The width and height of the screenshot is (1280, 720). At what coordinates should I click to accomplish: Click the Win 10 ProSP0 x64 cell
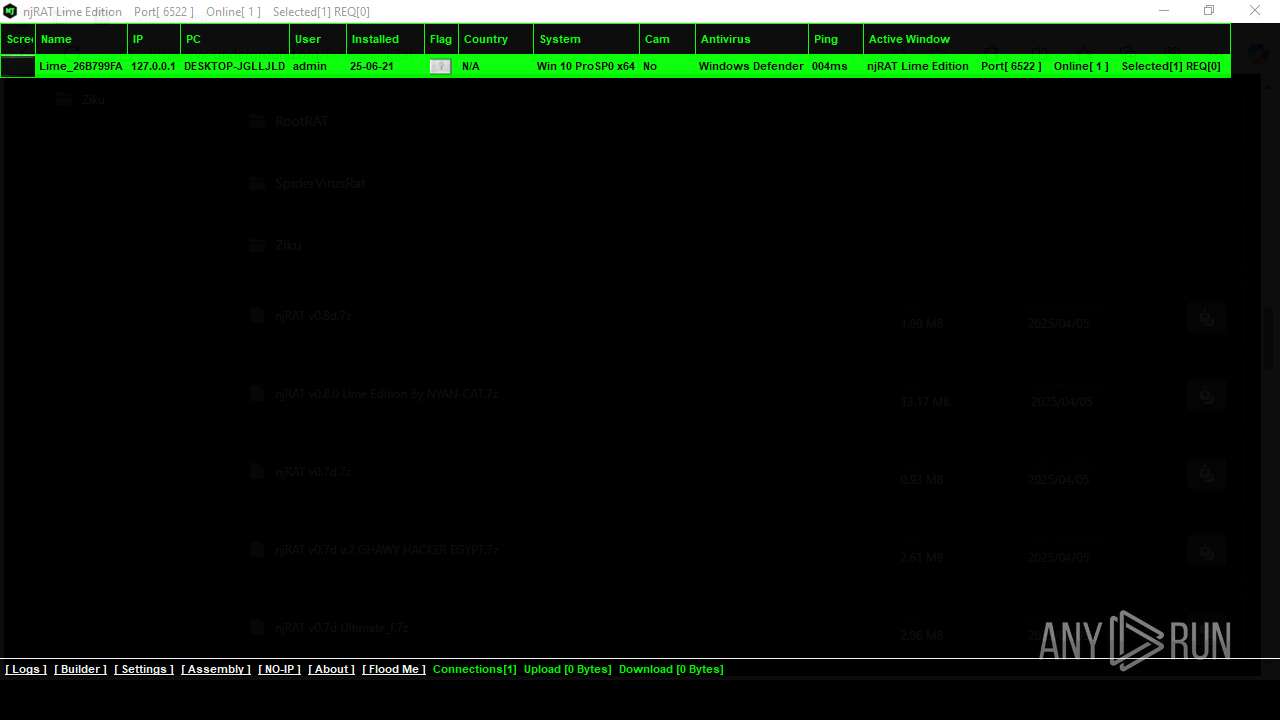(586, 66)
